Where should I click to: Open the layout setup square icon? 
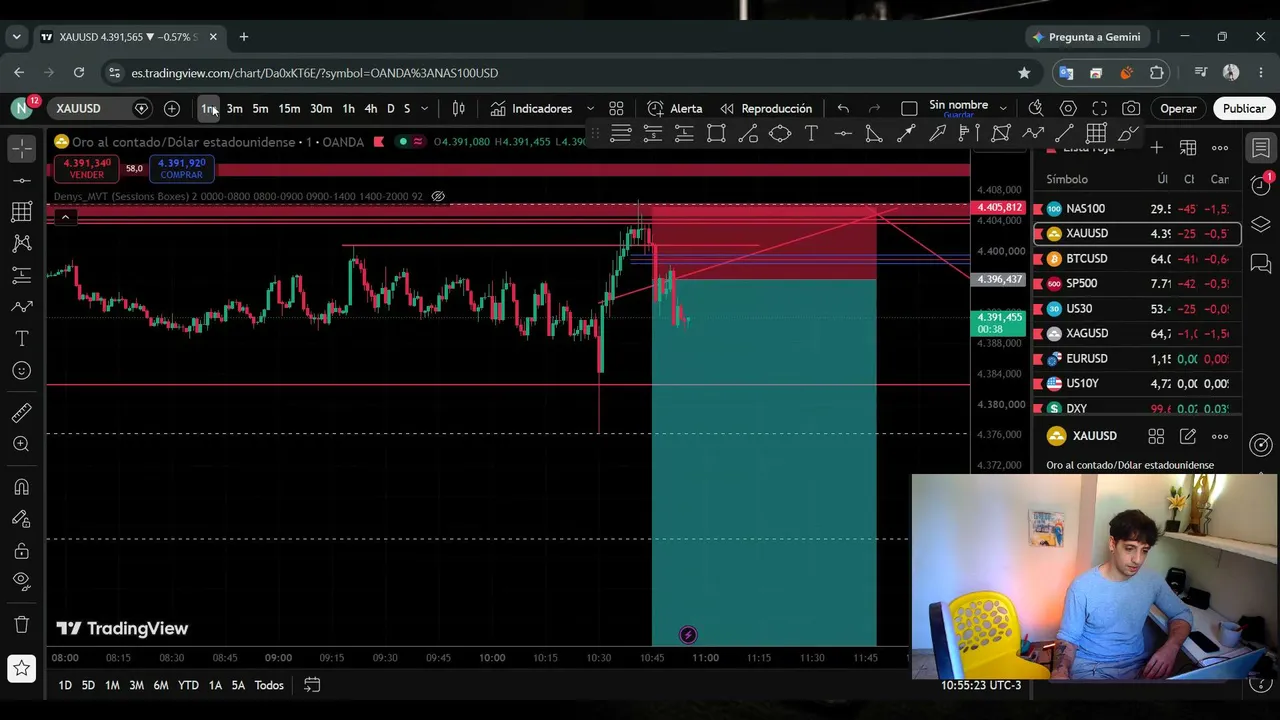909,108
